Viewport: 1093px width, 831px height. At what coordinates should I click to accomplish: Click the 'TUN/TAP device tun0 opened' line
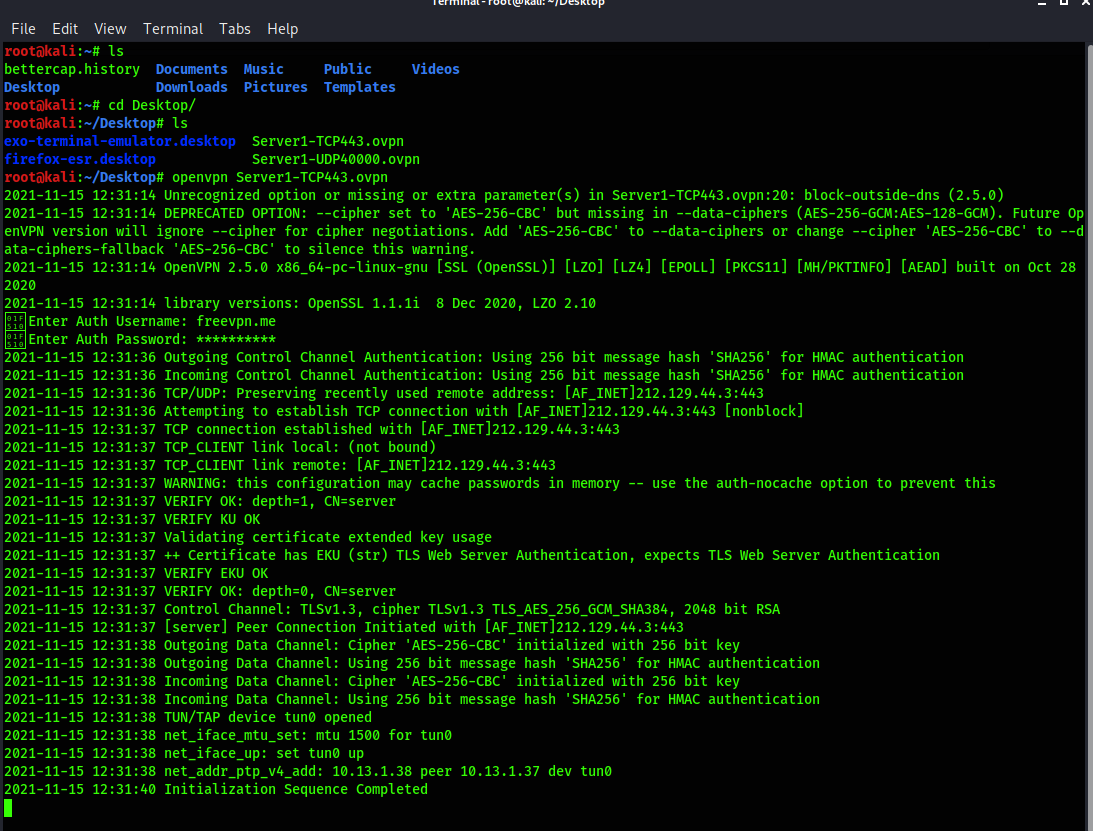pyautogui.click(x=188, y=717)
